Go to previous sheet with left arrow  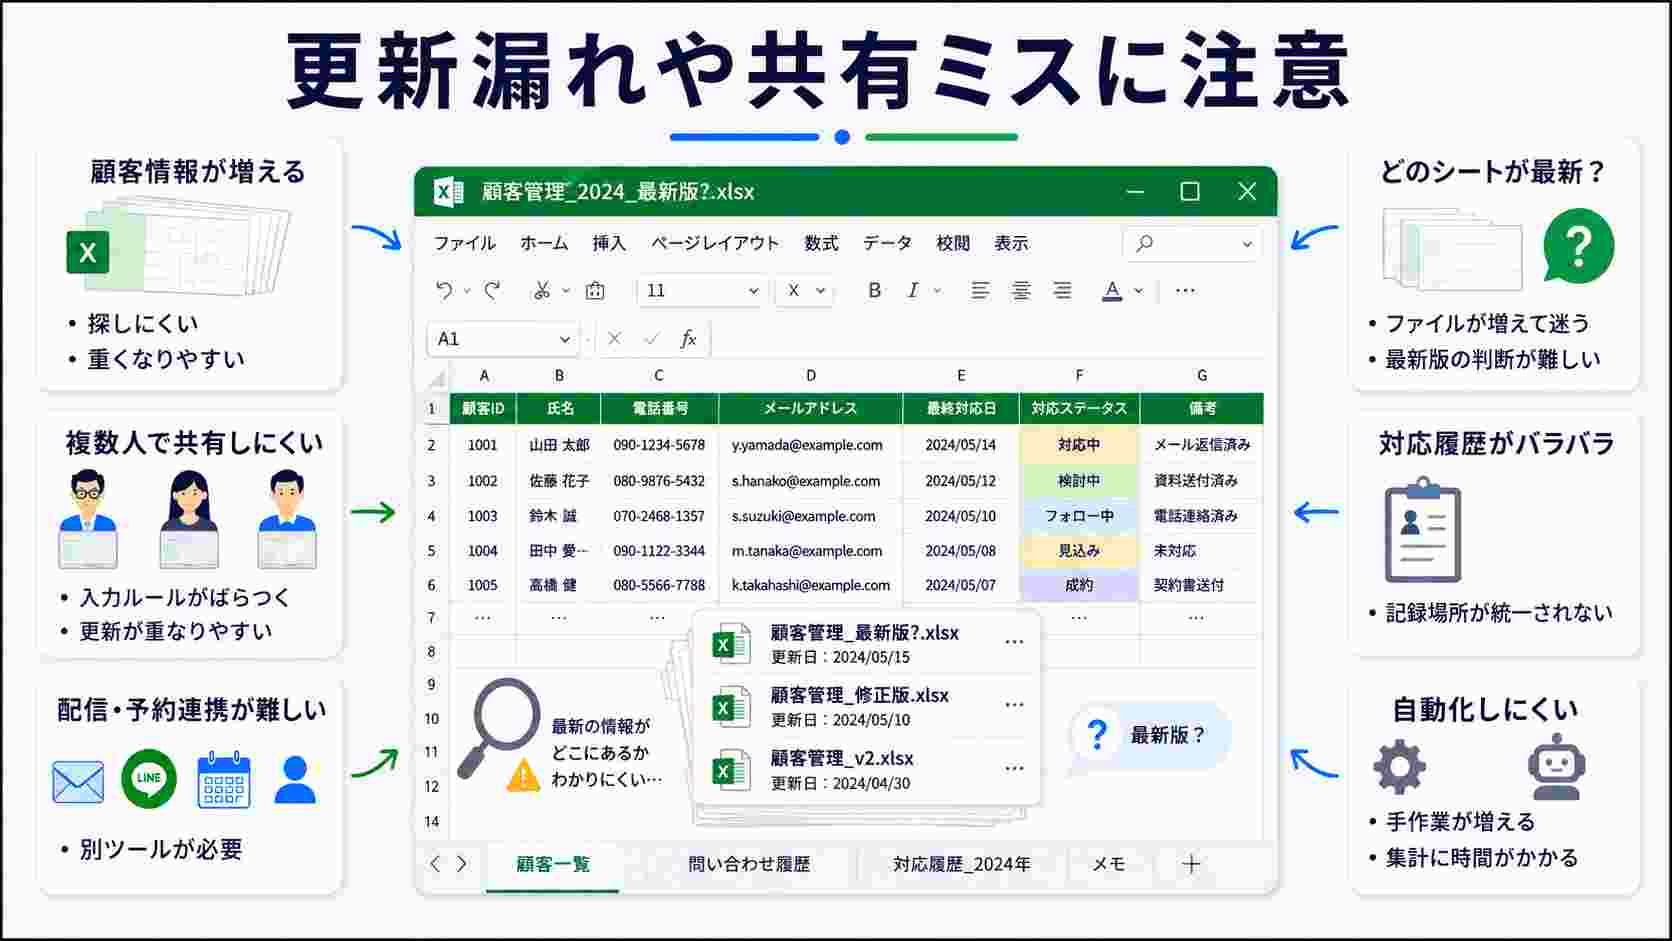point(434,864)
